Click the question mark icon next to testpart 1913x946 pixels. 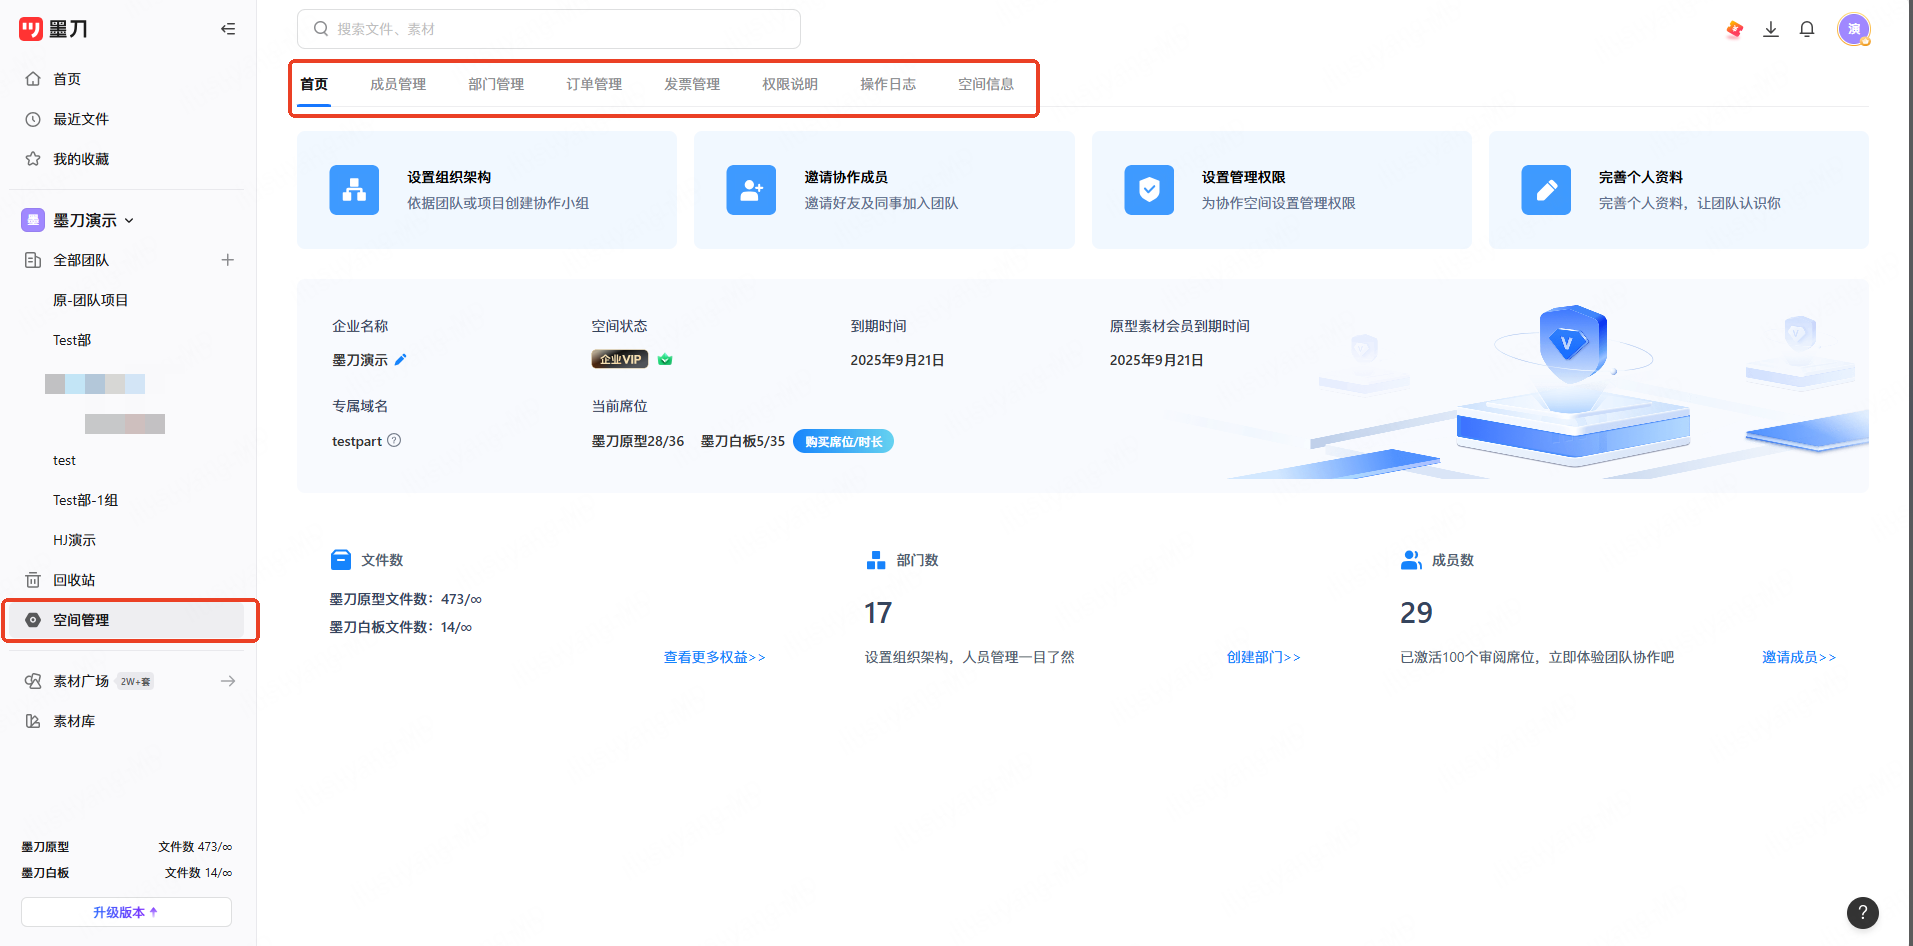tap(394, 440)
